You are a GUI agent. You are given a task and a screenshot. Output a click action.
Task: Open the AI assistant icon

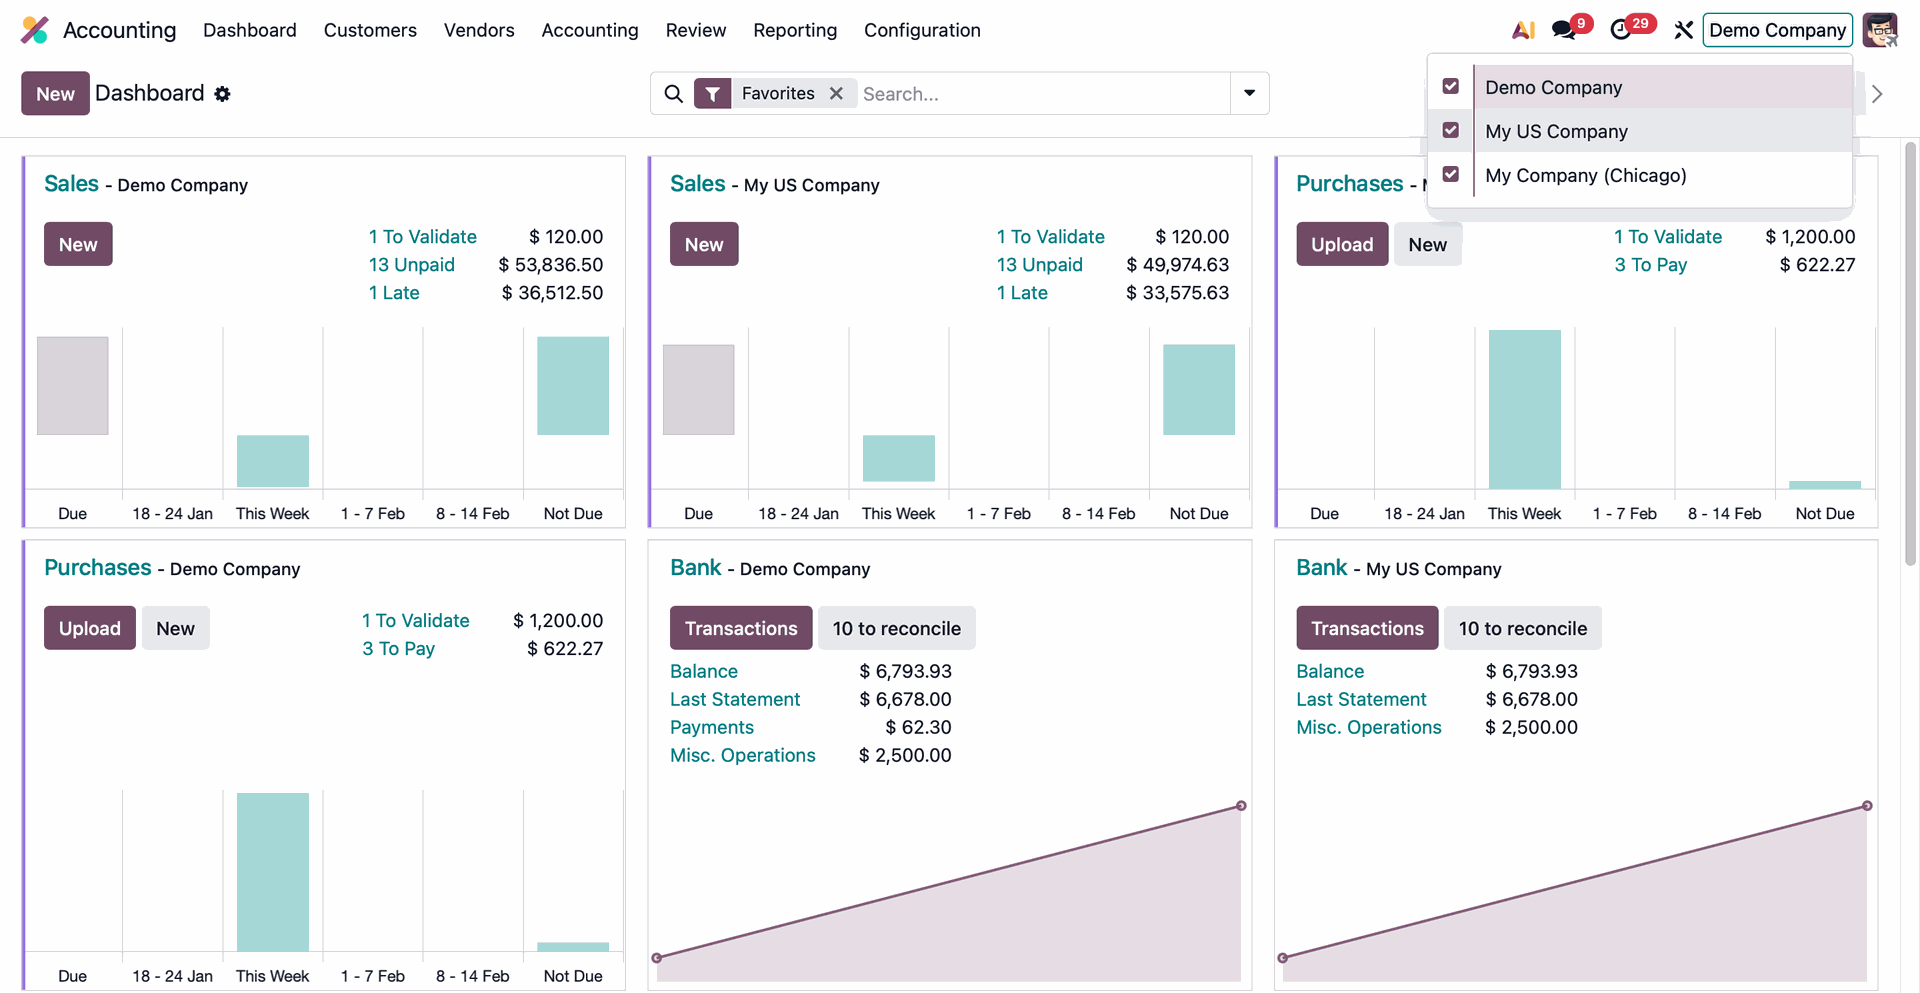pyautogui.click(x=1523, y=30)
